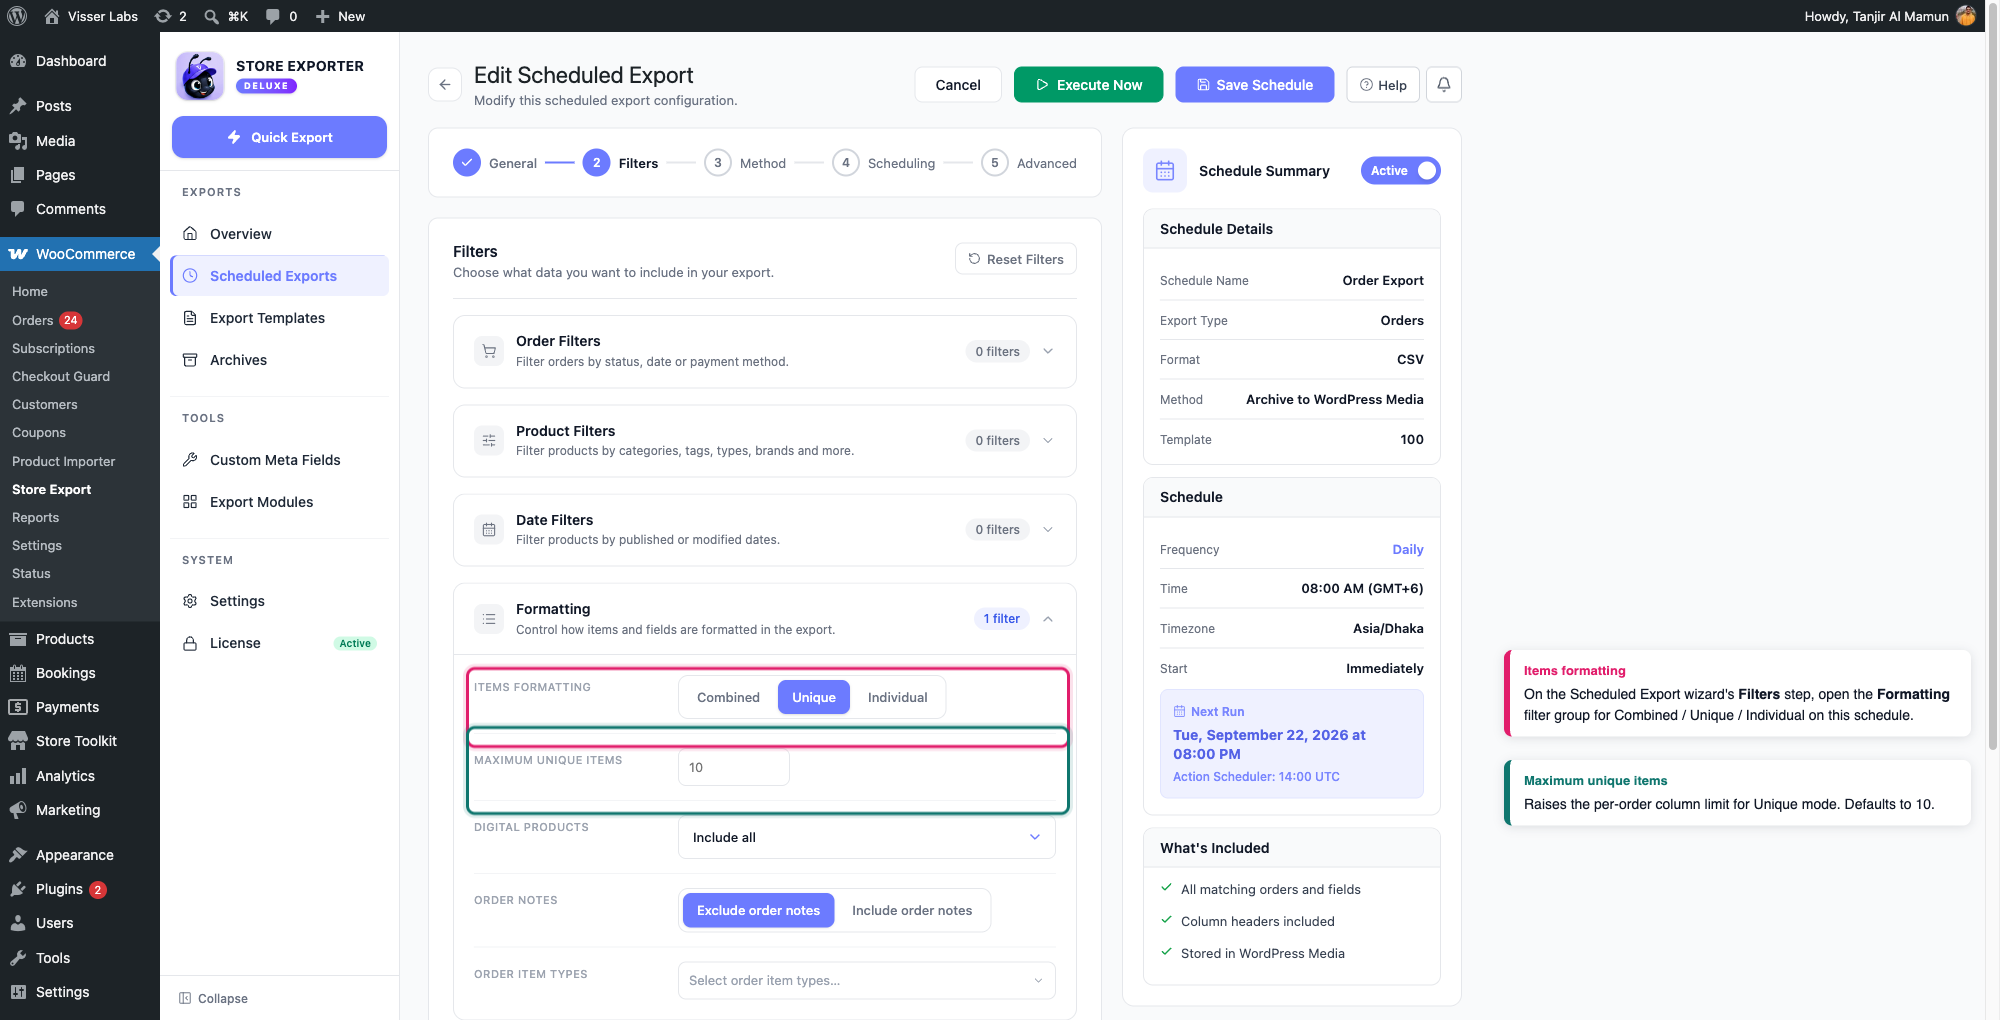Go to the Filters wizard step
2000x1020 pixels.
point(621,163)
